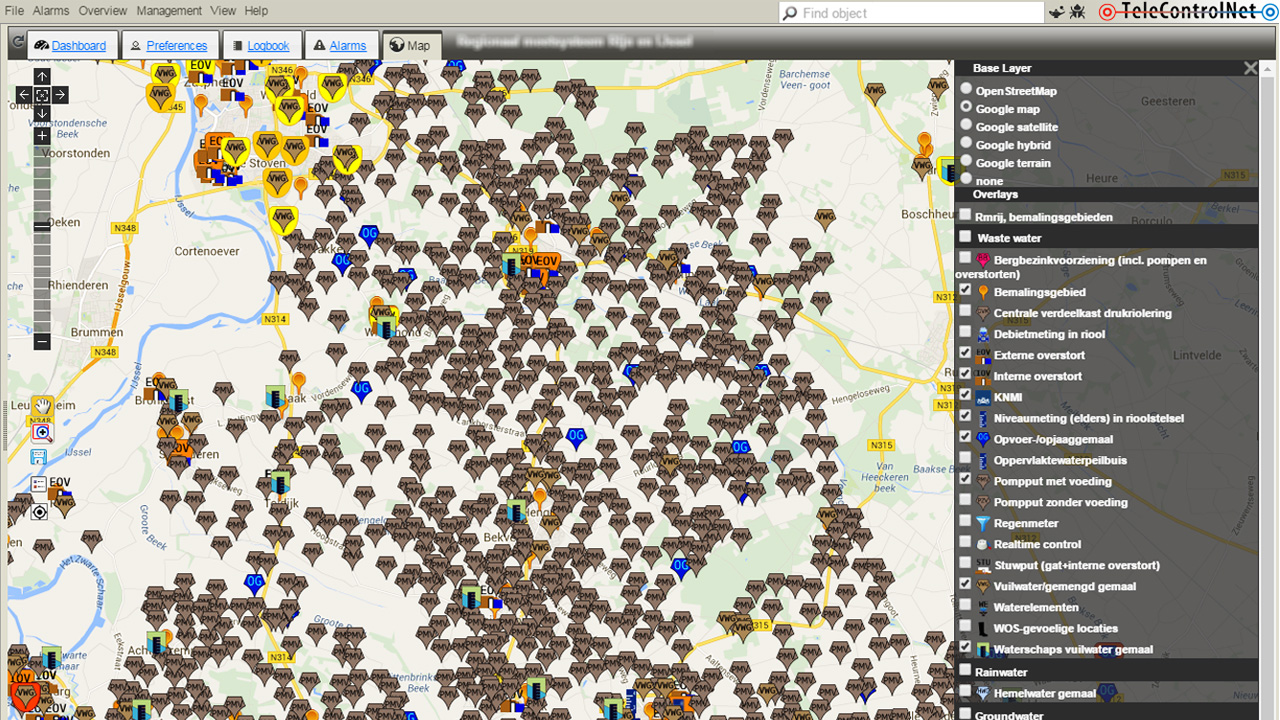This screenshot has height=720, width=1280.
Task: Select OpenStreetMap base layer
Action: click(966, 88)
